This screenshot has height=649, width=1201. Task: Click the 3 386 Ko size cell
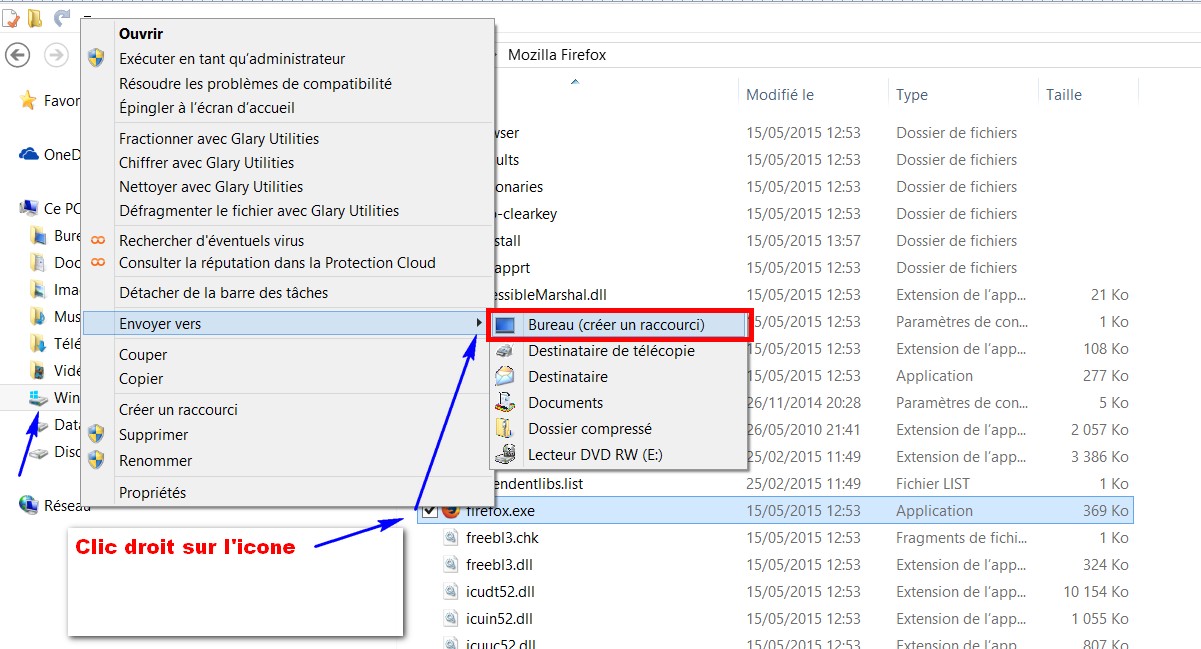(1098, 457)
